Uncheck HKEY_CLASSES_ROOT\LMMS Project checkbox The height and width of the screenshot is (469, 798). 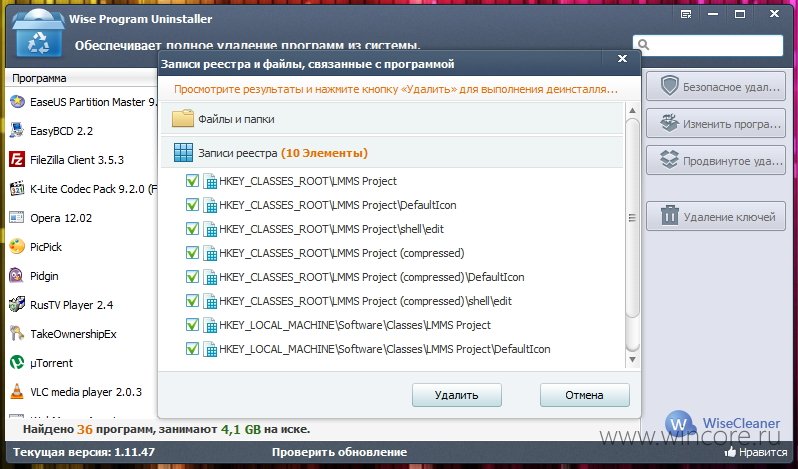click(x=192, y=181)
